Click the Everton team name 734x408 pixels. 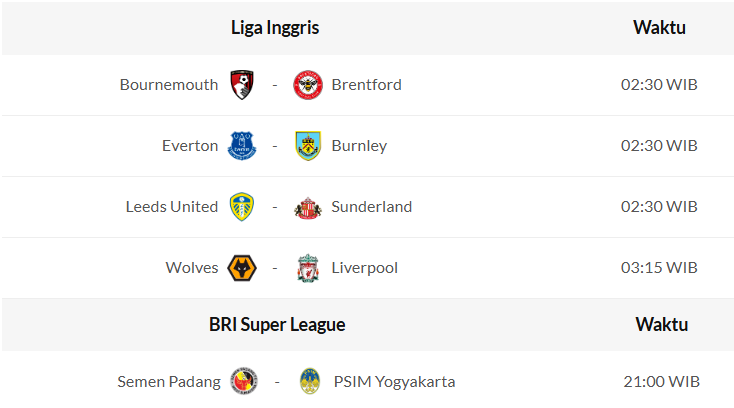pos(190,146)
